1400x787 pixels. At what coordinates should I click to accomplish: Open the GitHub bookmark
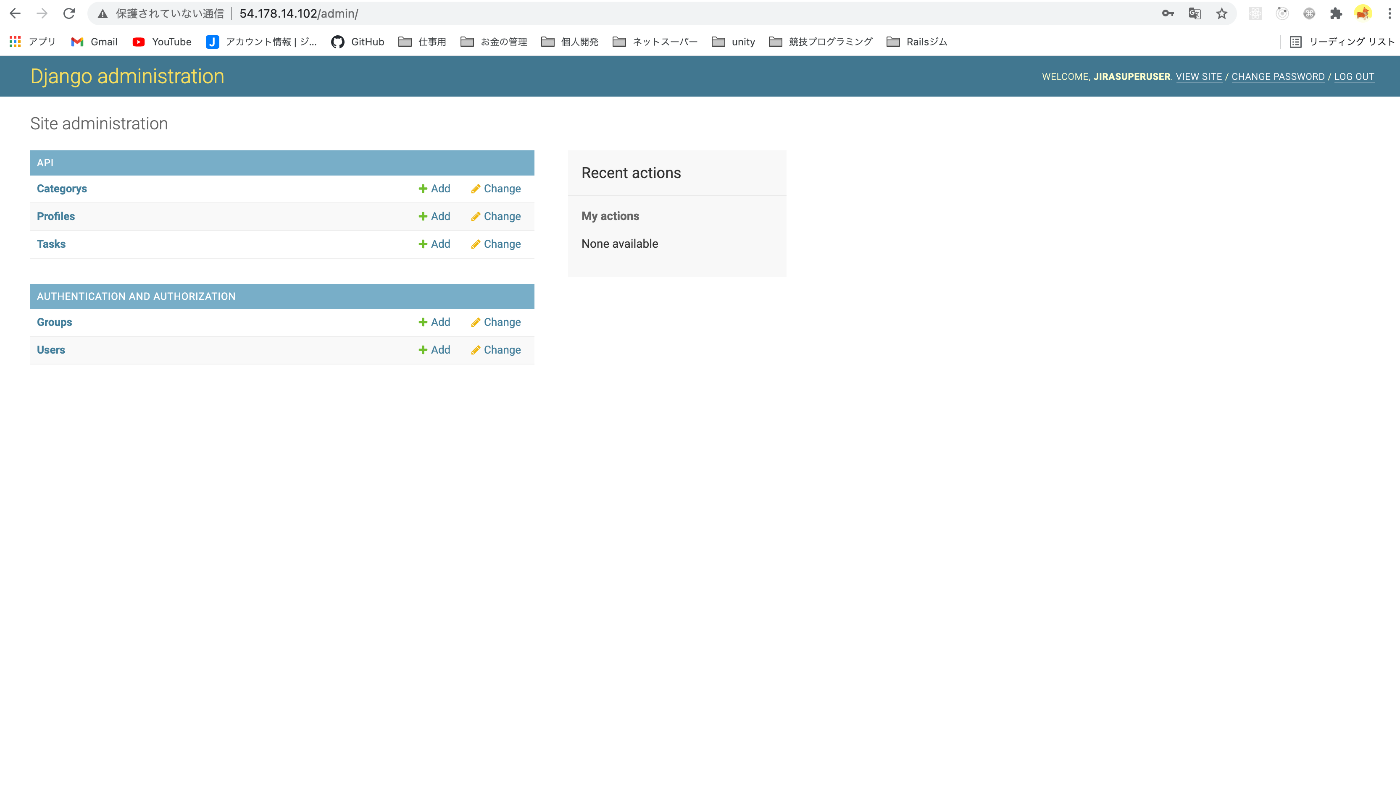[358, 42]
